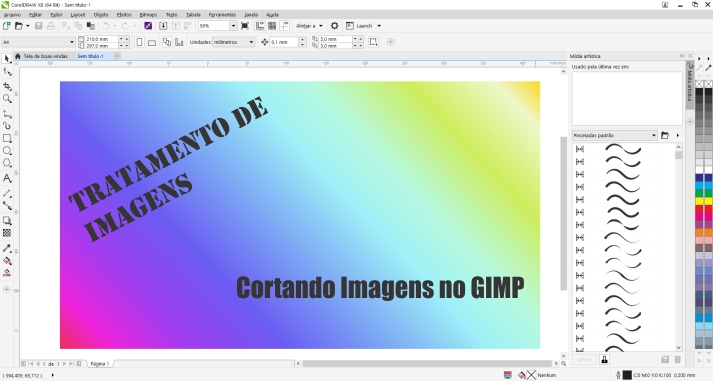Select the Connector line tool
Viewport: 713px width, 381px height.
point(7,206)
